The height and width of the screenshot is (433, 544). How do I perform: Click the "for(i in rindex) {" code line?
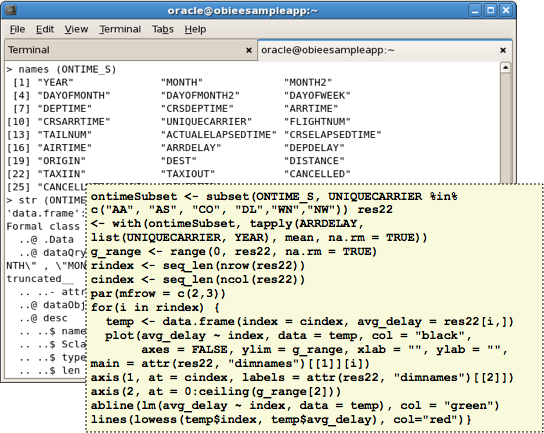(x=155, y=307)
